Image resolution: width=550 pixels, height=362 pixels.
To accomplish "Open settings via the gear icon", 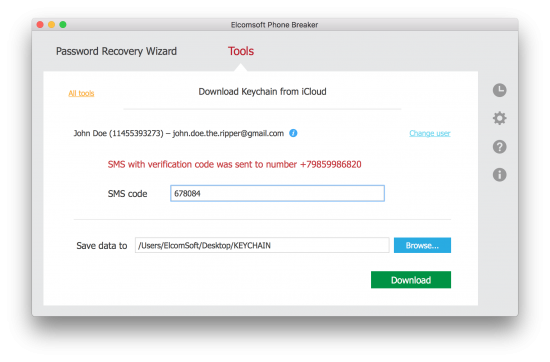I will click(x=499, y=118).
